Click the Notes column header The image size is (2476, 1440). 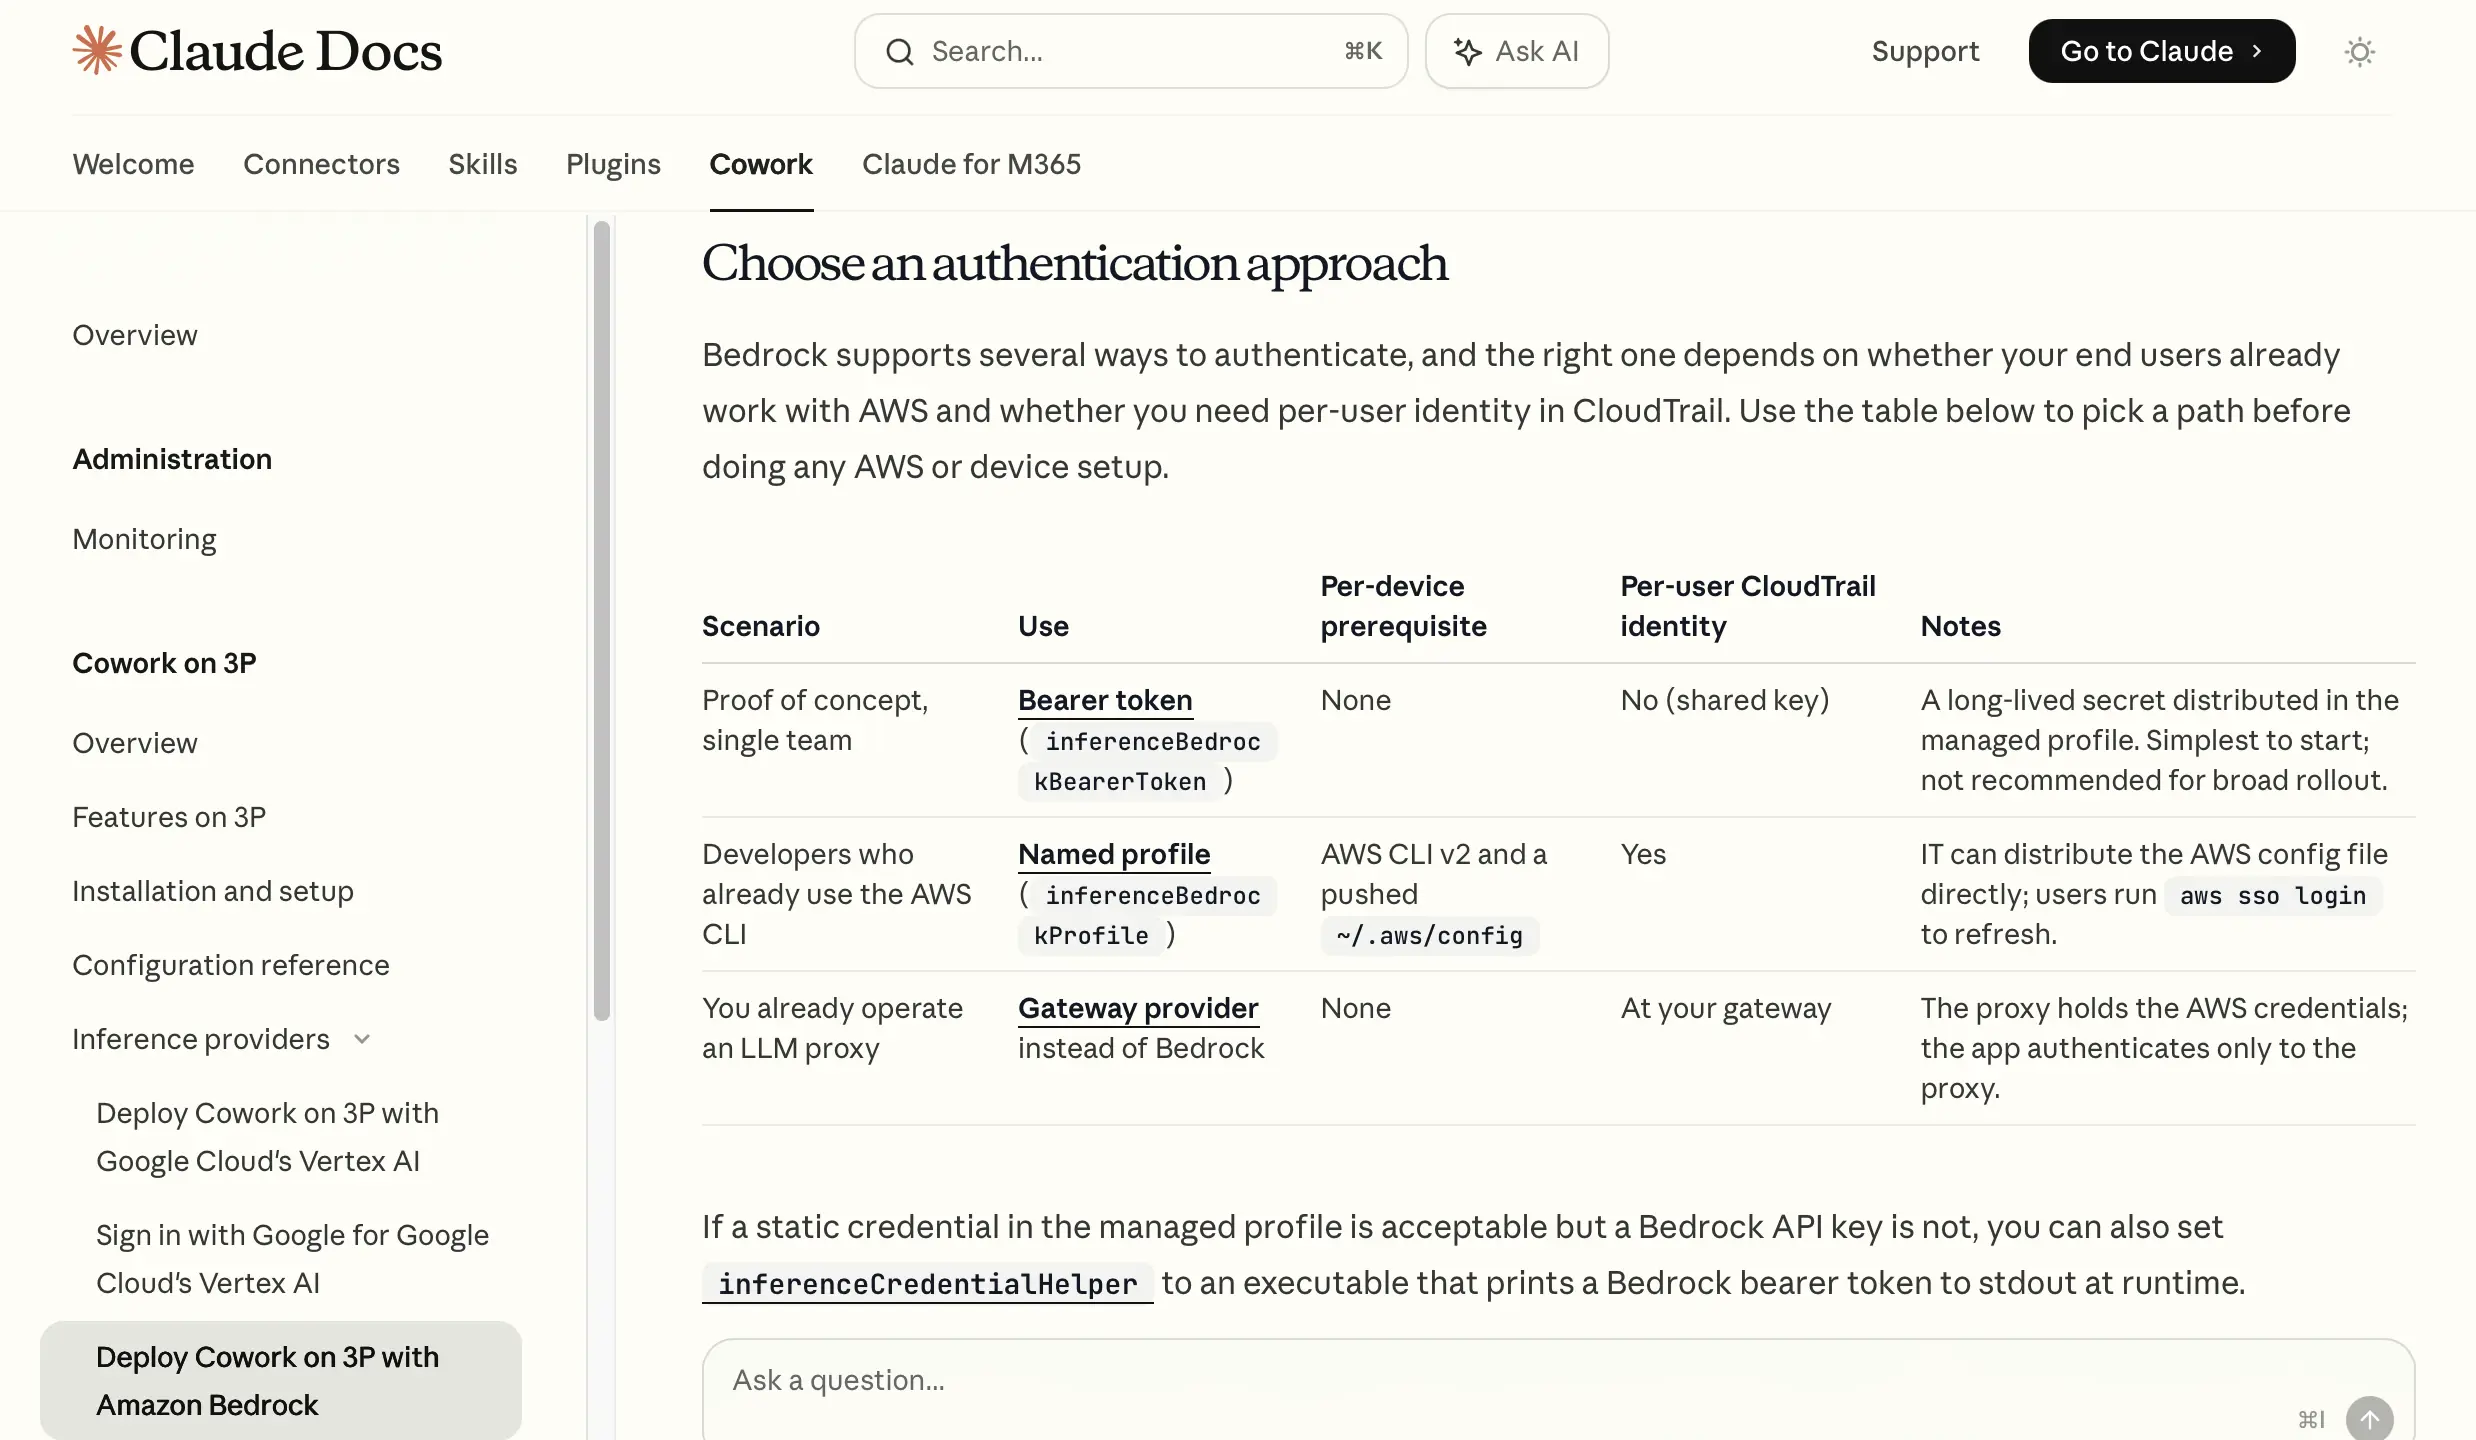click(x=1960, y=626)
